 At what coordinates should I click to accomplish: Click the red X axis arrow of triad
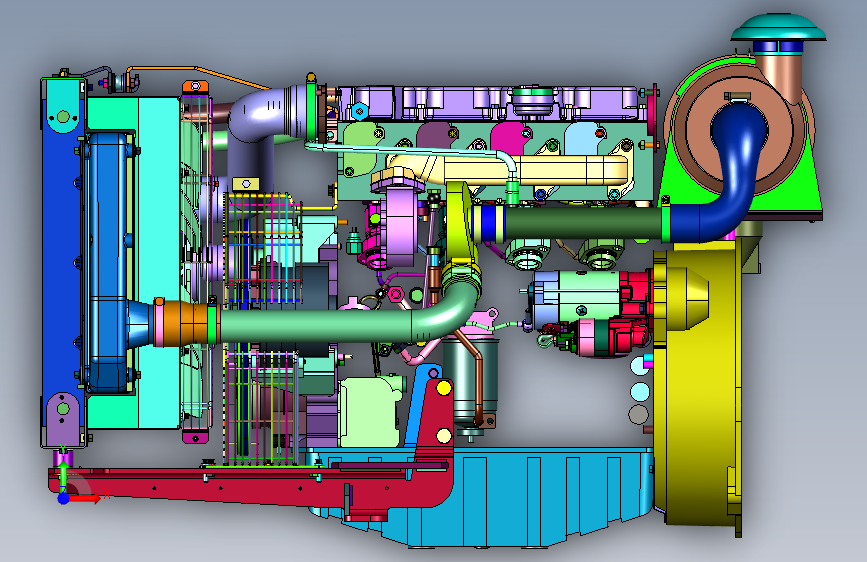pos(86,498)
